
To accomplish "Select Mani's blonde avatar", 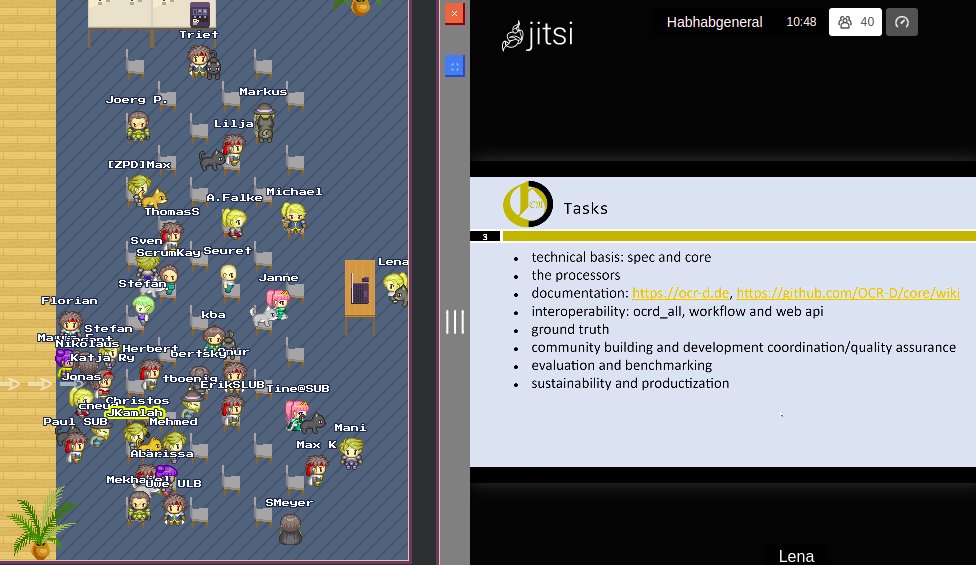I will (352, 452).
